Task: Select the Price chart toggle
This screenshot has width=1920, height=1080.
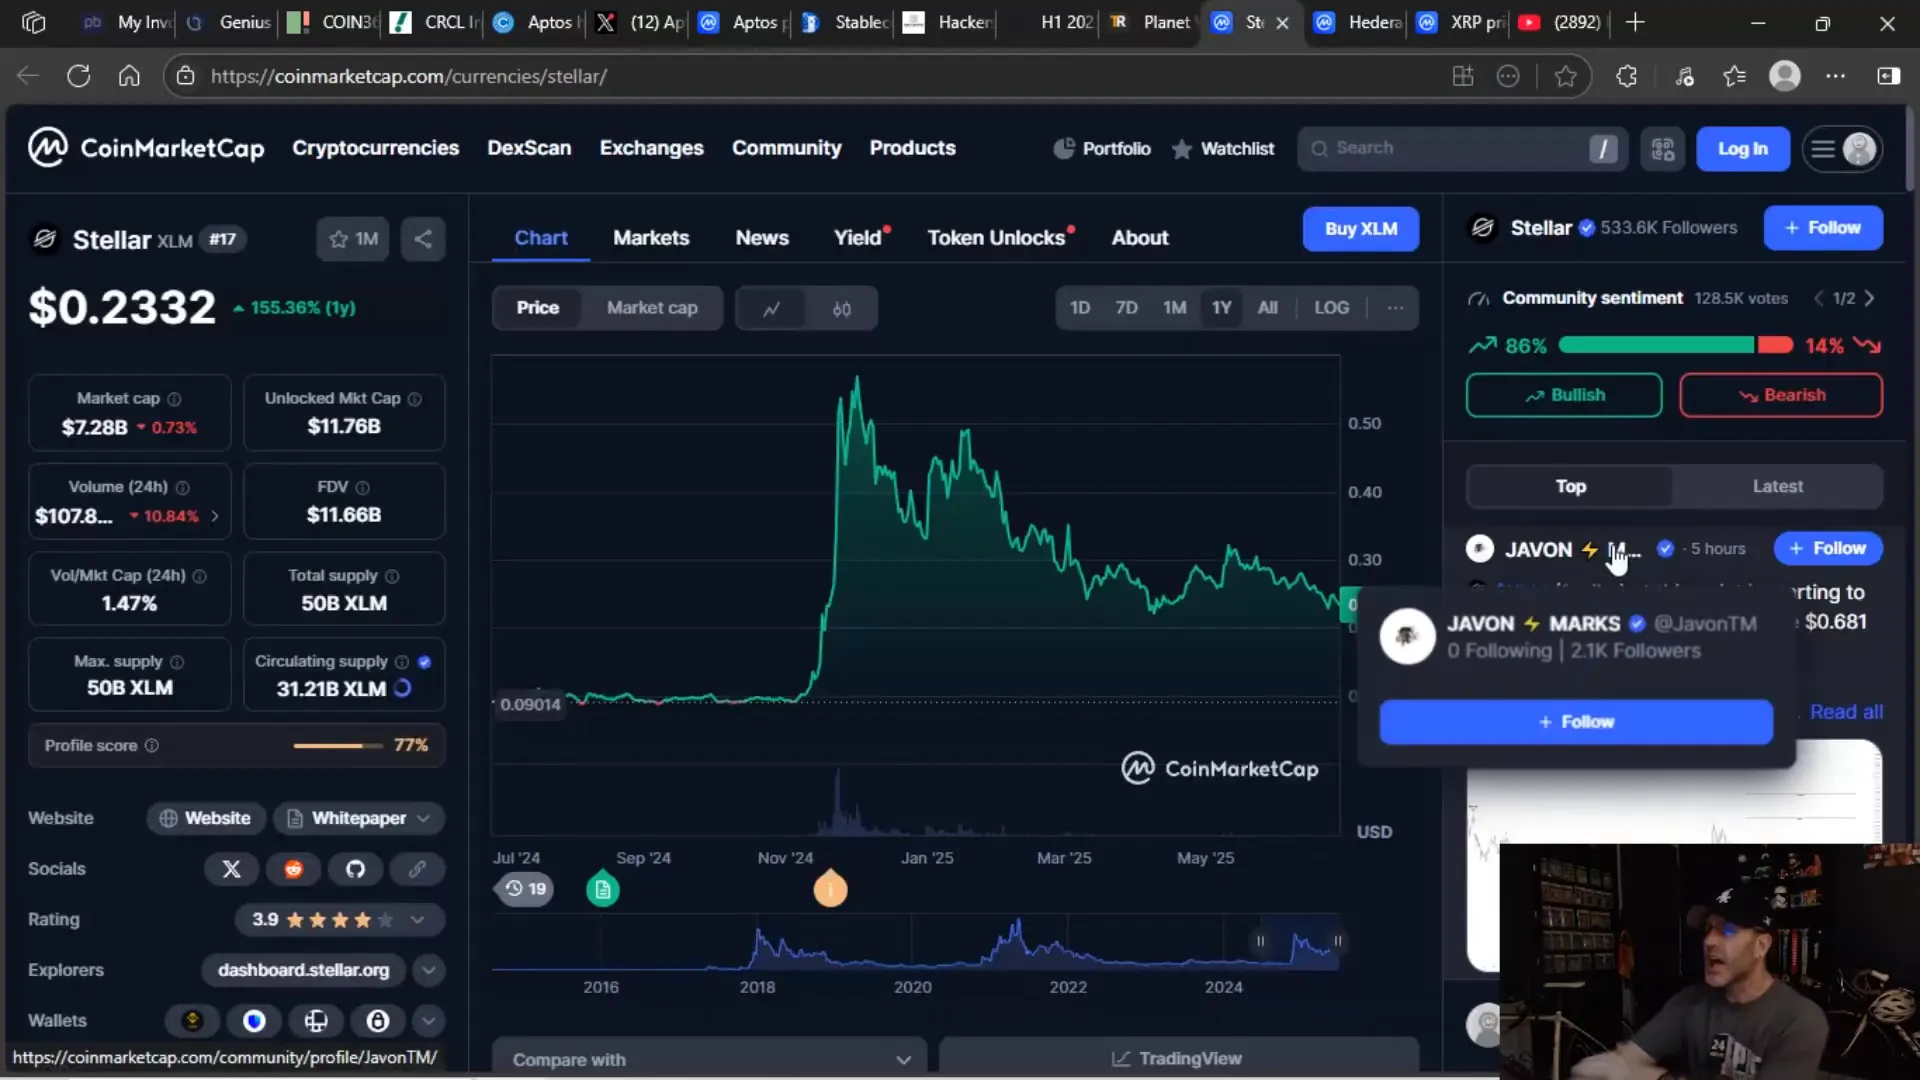Action: point(538,308)
